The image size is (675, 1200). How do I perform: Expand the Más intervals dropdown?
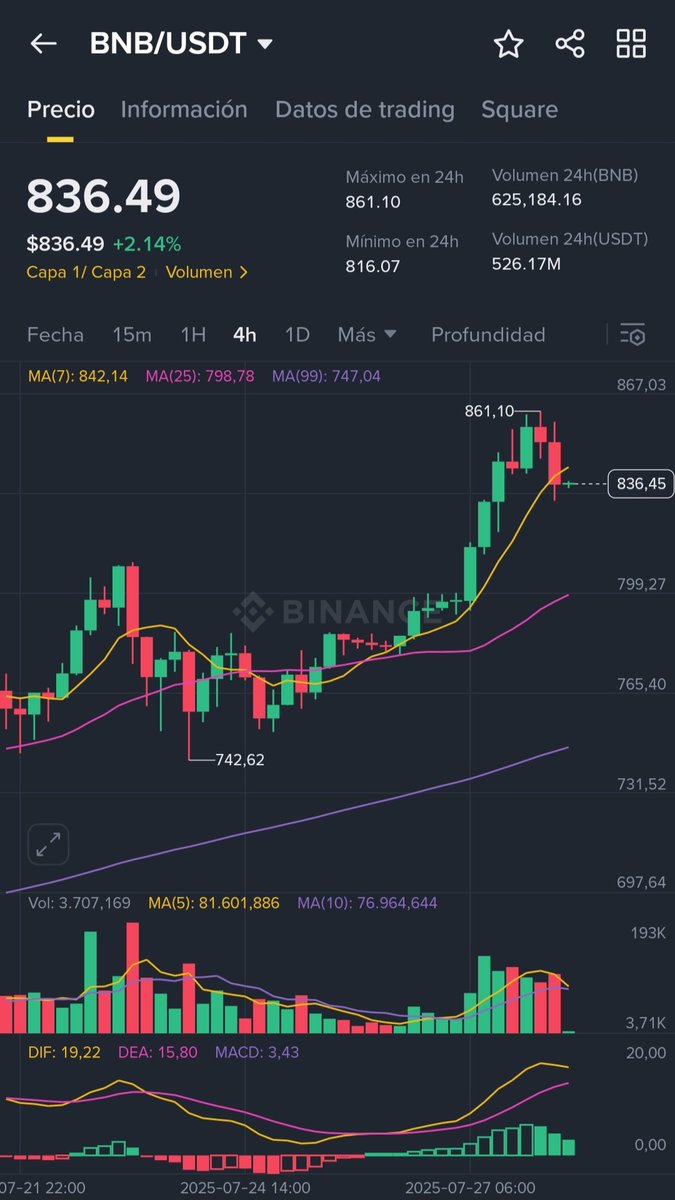click(367, 335)
